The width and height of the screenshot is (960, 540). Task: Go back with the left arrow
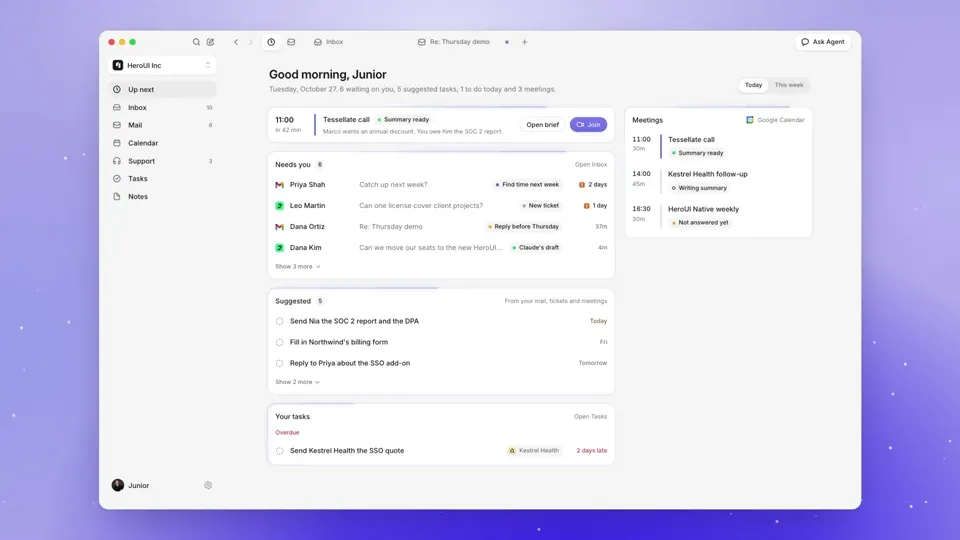click(x=236, y=42)
